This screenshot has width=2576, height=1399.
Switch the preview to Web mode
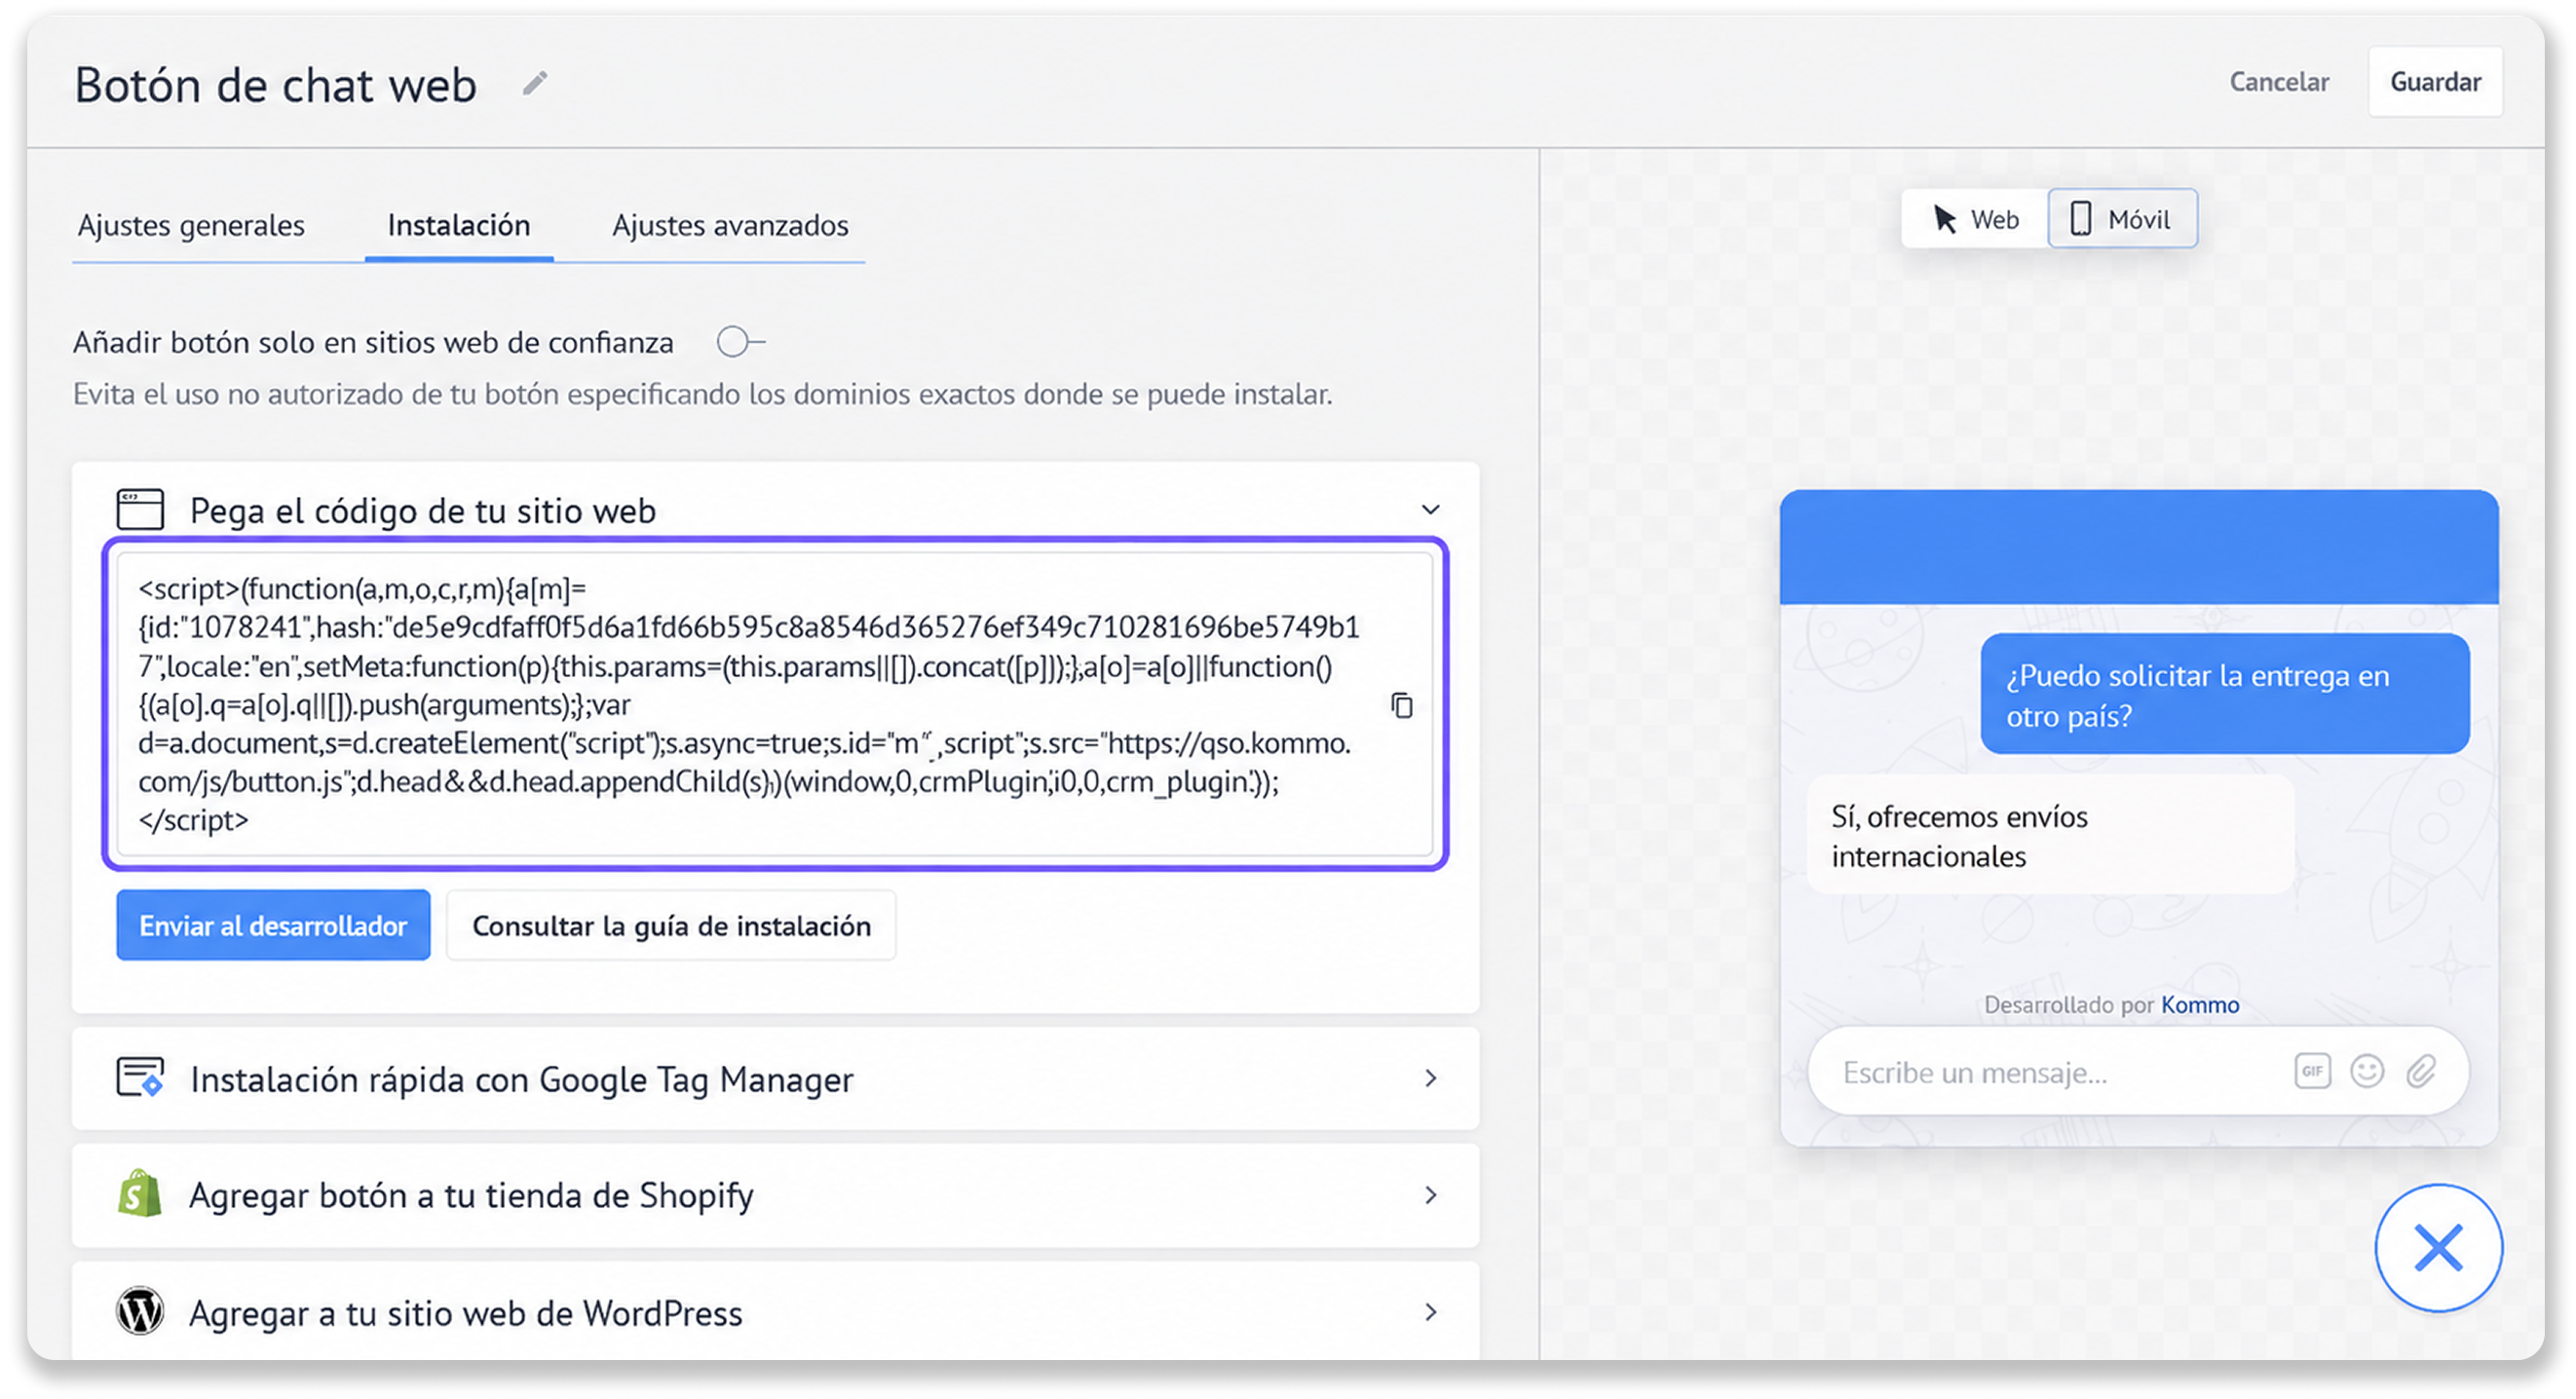pyautogui.click(x=1975, y=218)
